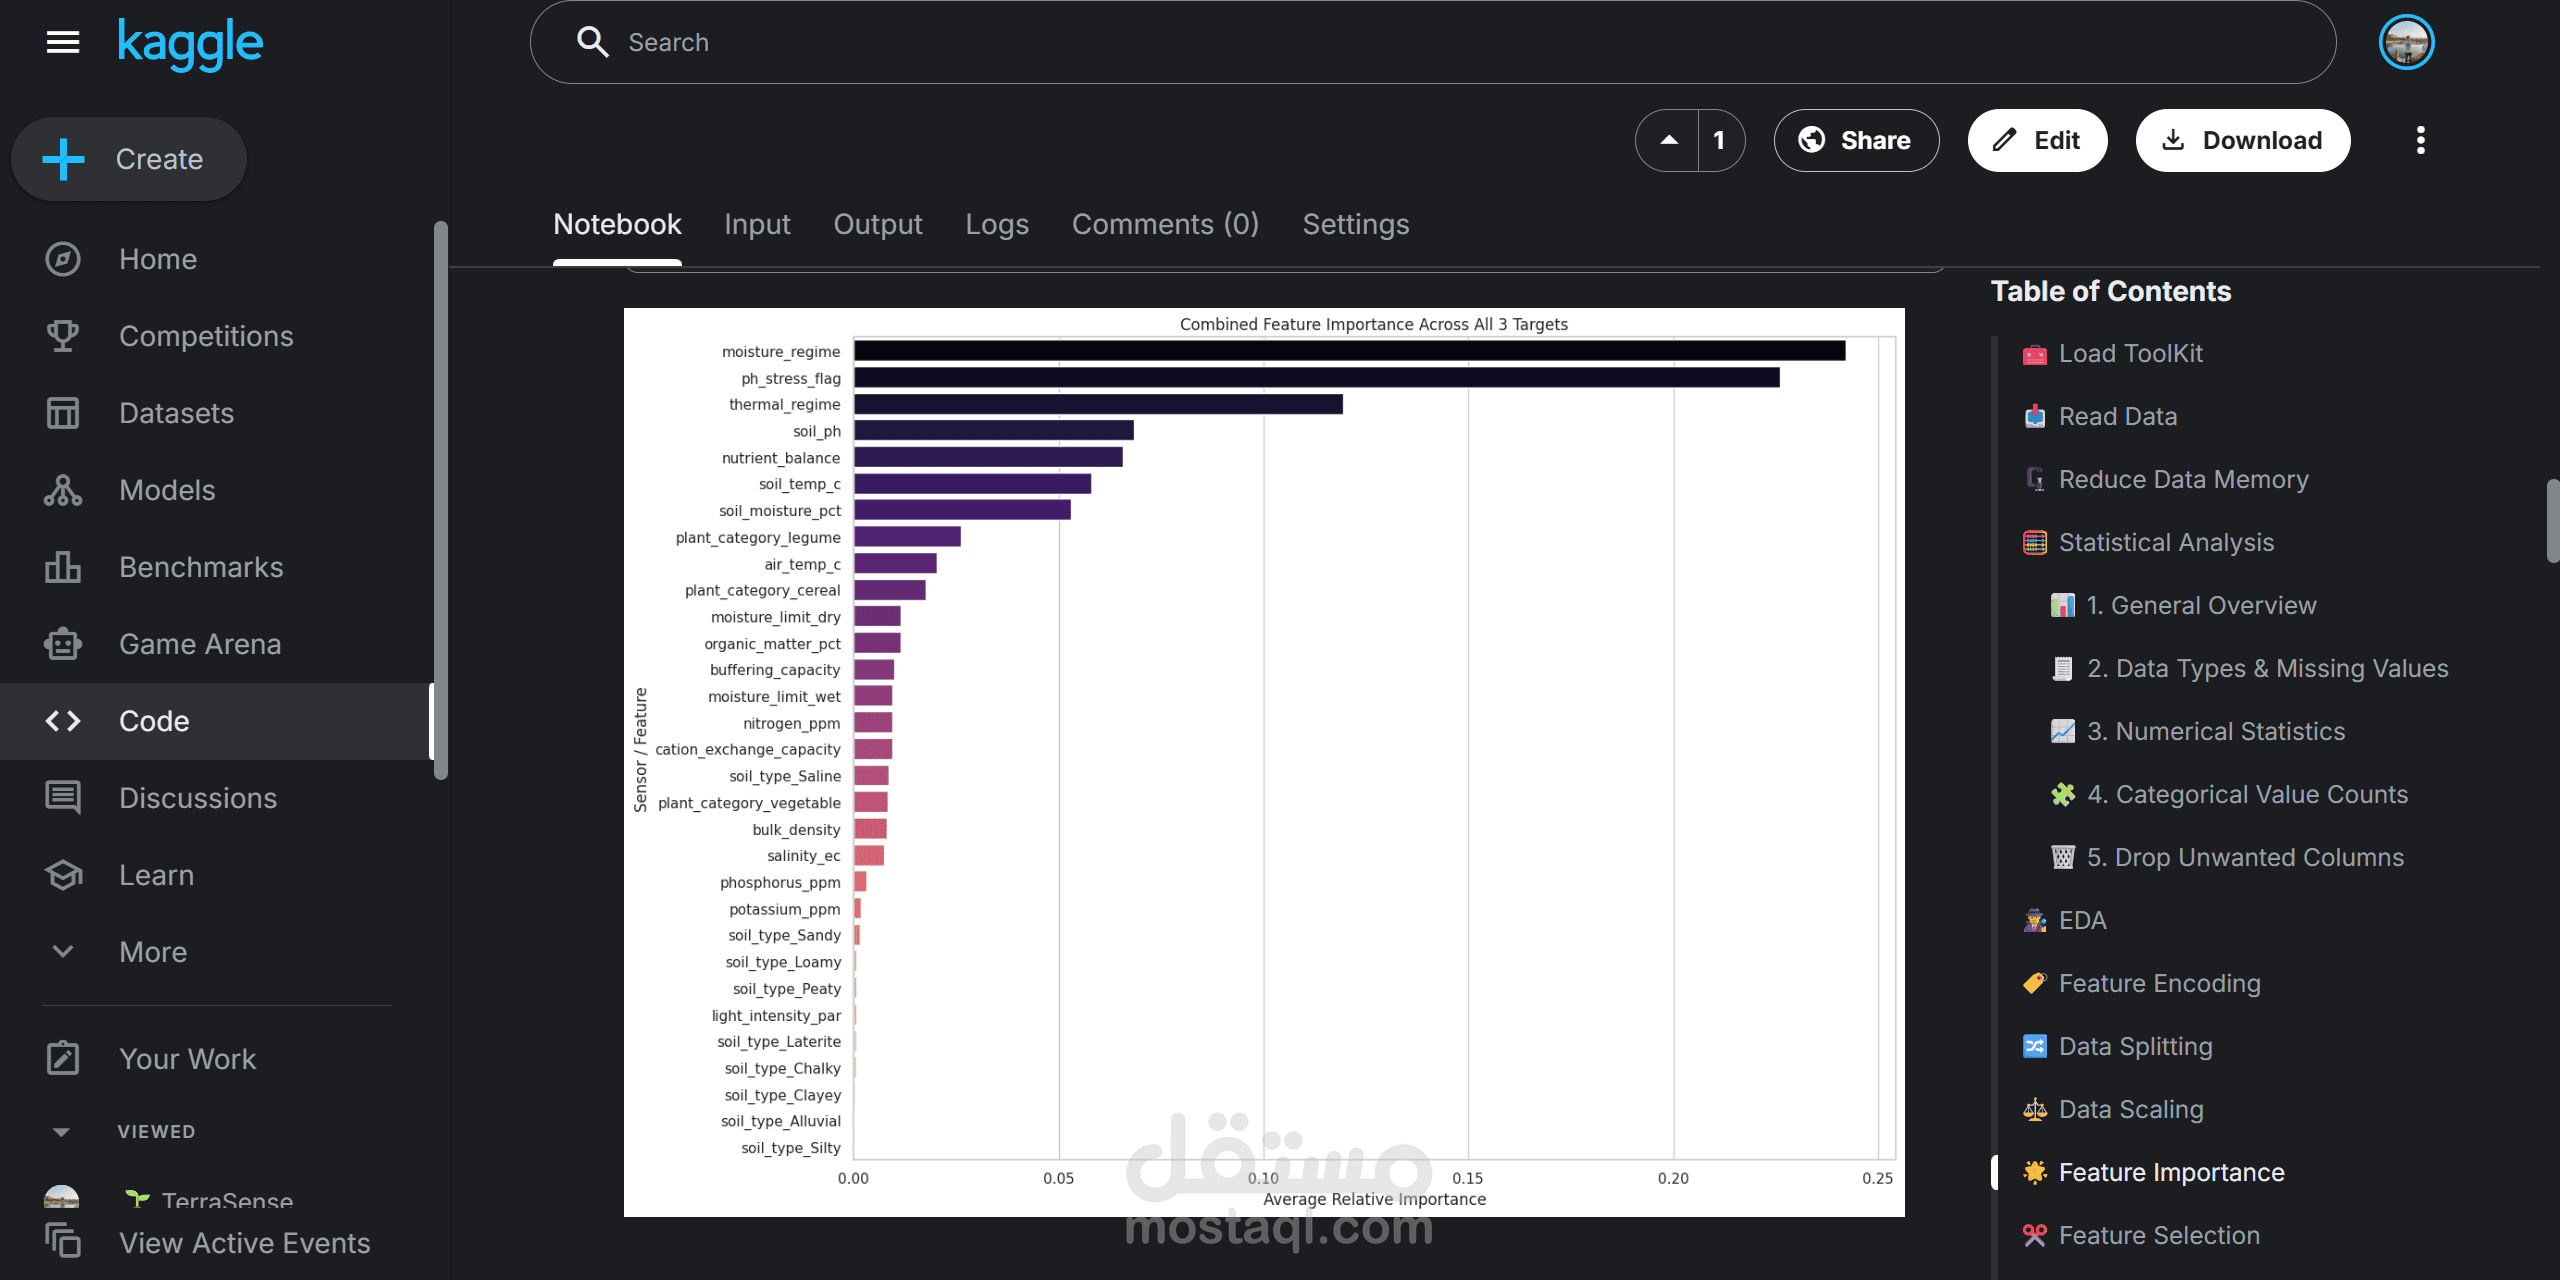Click the Edit notebook button

(2037, 140)
